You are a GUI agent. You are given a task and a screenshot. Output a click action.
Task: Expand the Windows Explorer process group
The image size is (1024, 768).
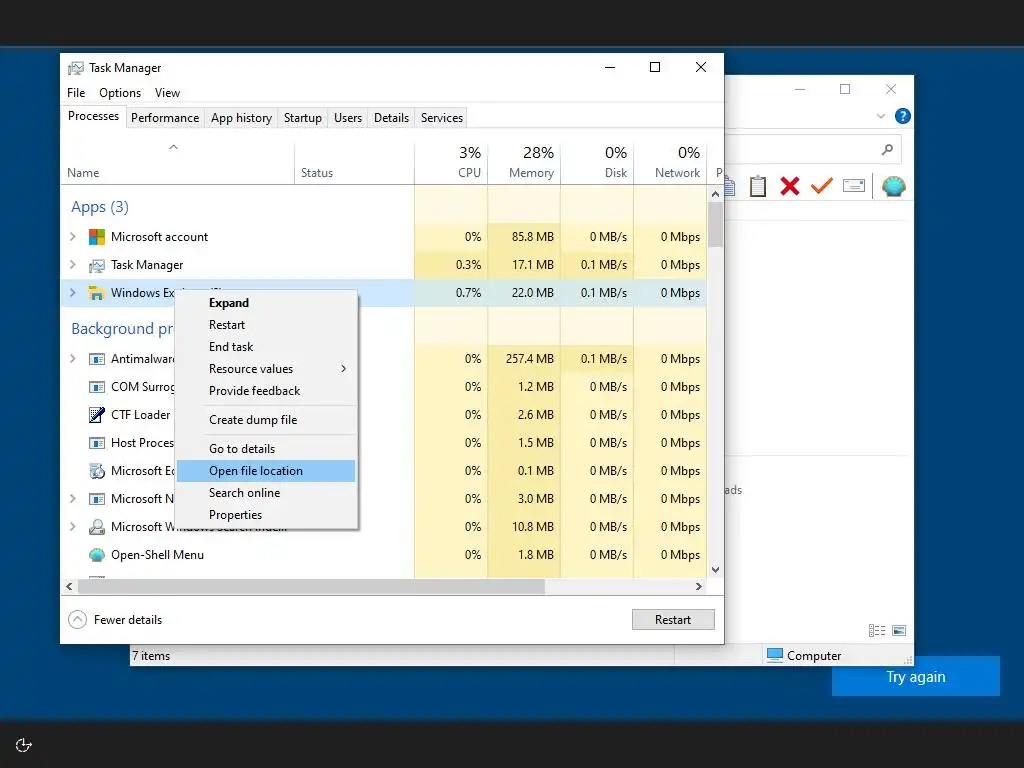72,293
